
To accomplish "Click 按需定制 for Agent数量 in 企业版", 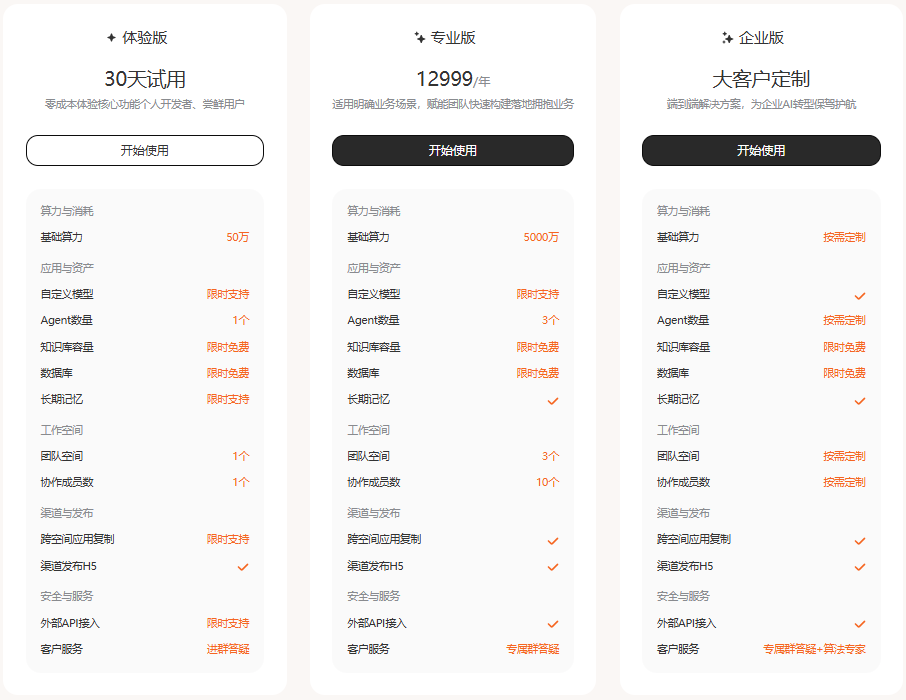I will [x=844, y=320].
